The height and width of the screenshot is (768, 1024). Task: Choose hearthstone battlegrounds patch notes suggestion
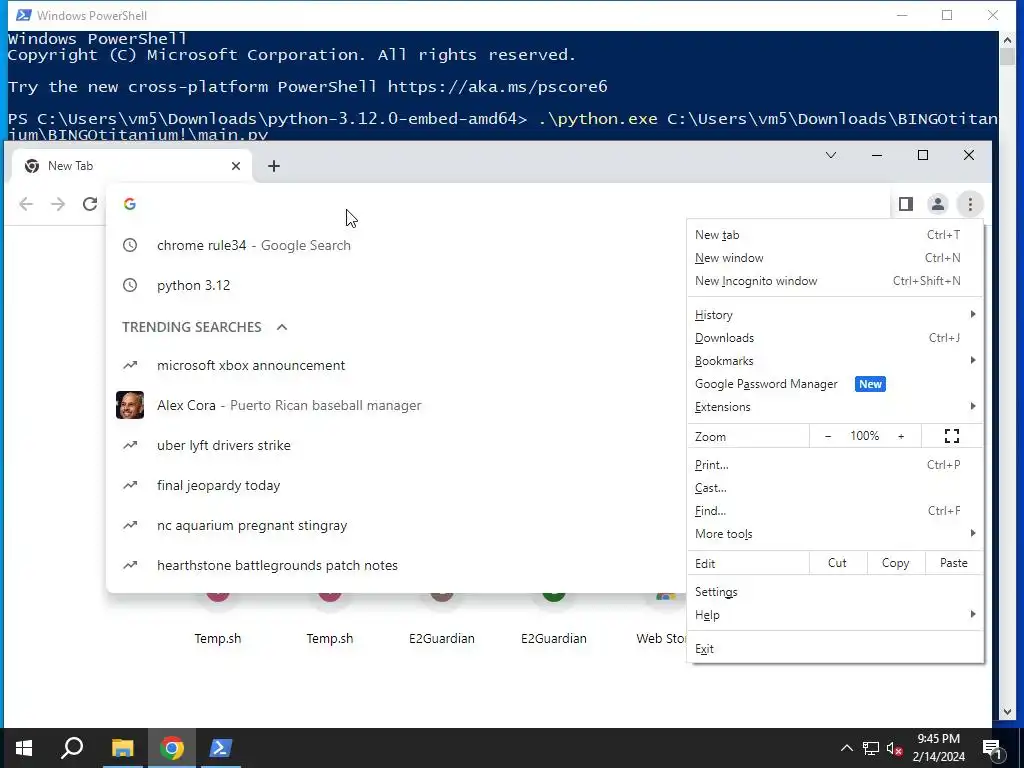pyautogui.click(x=396, y=565)
